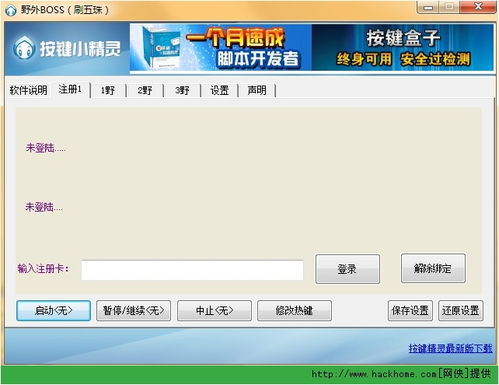View the 声明 tab
Screen dimensions: 499x385
point(257,90)
